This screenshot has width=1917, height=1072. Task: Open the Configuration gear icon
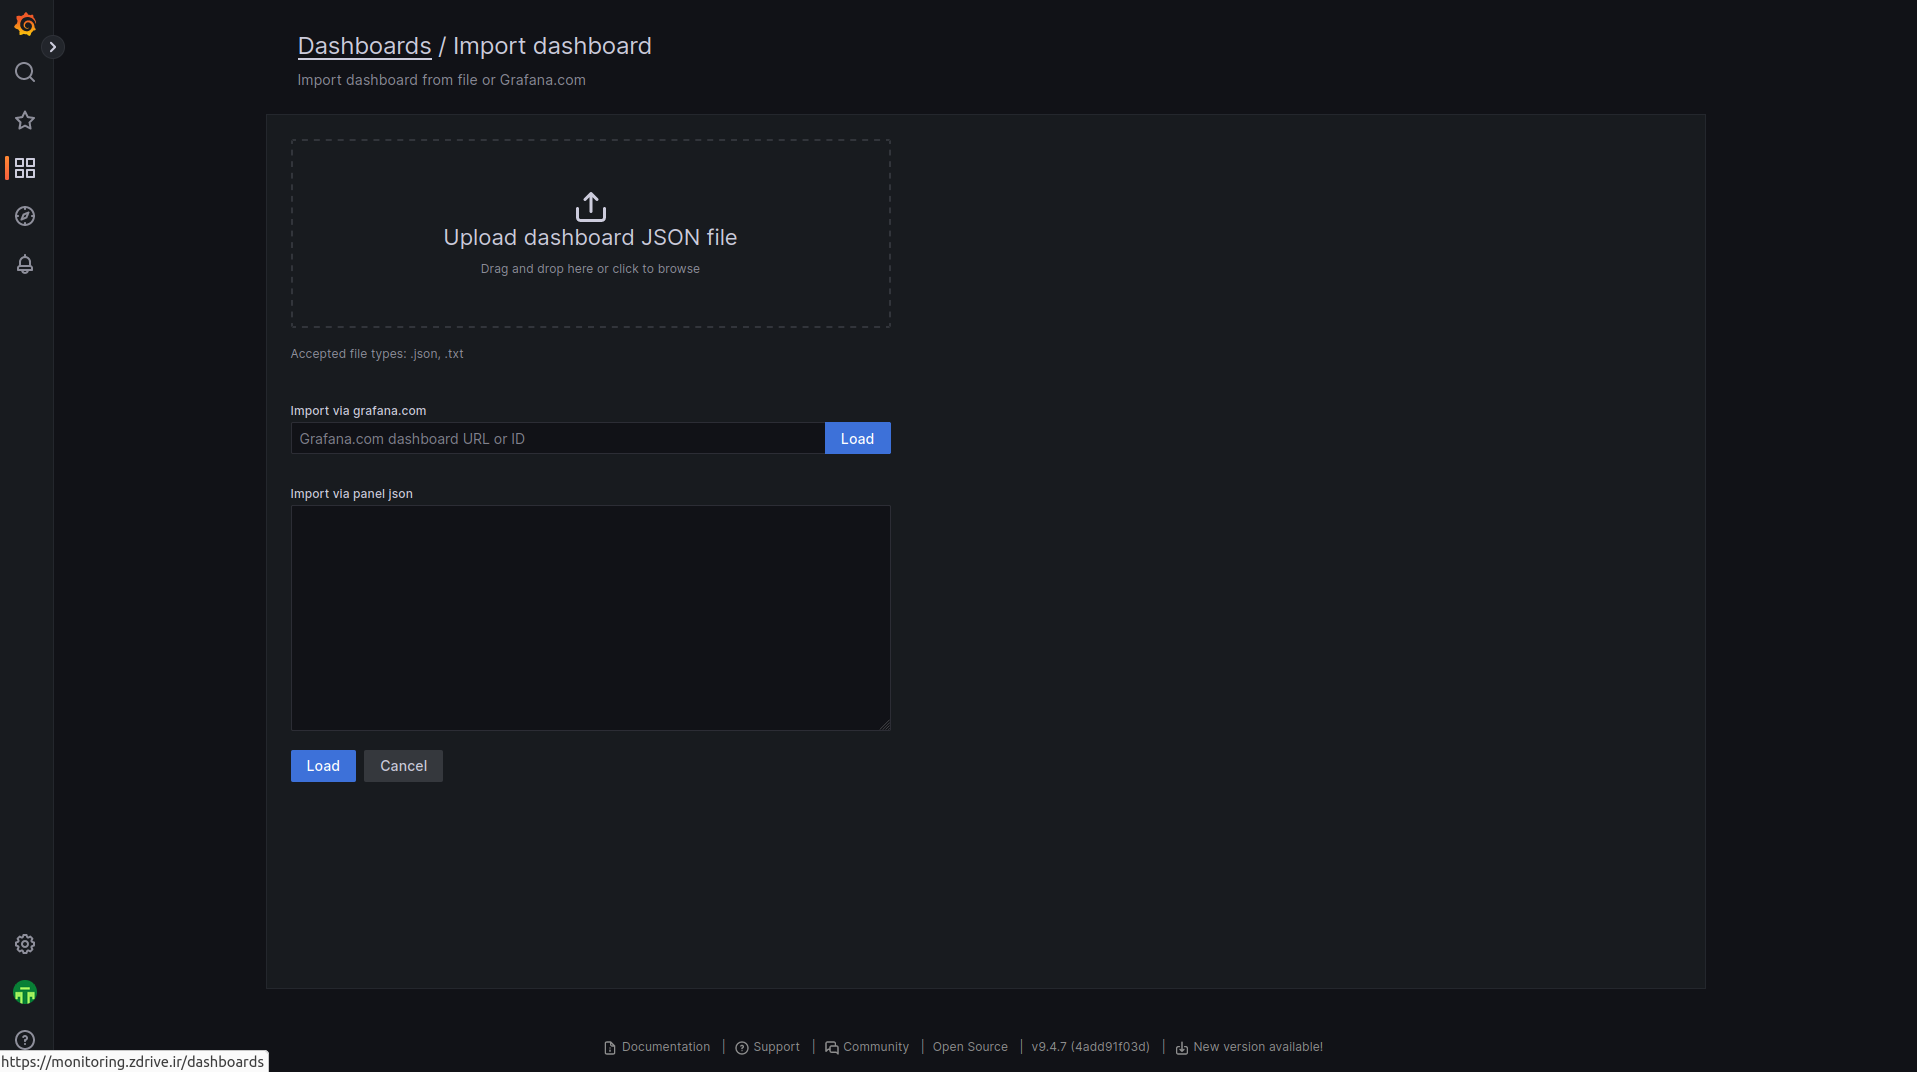[25, 944]
